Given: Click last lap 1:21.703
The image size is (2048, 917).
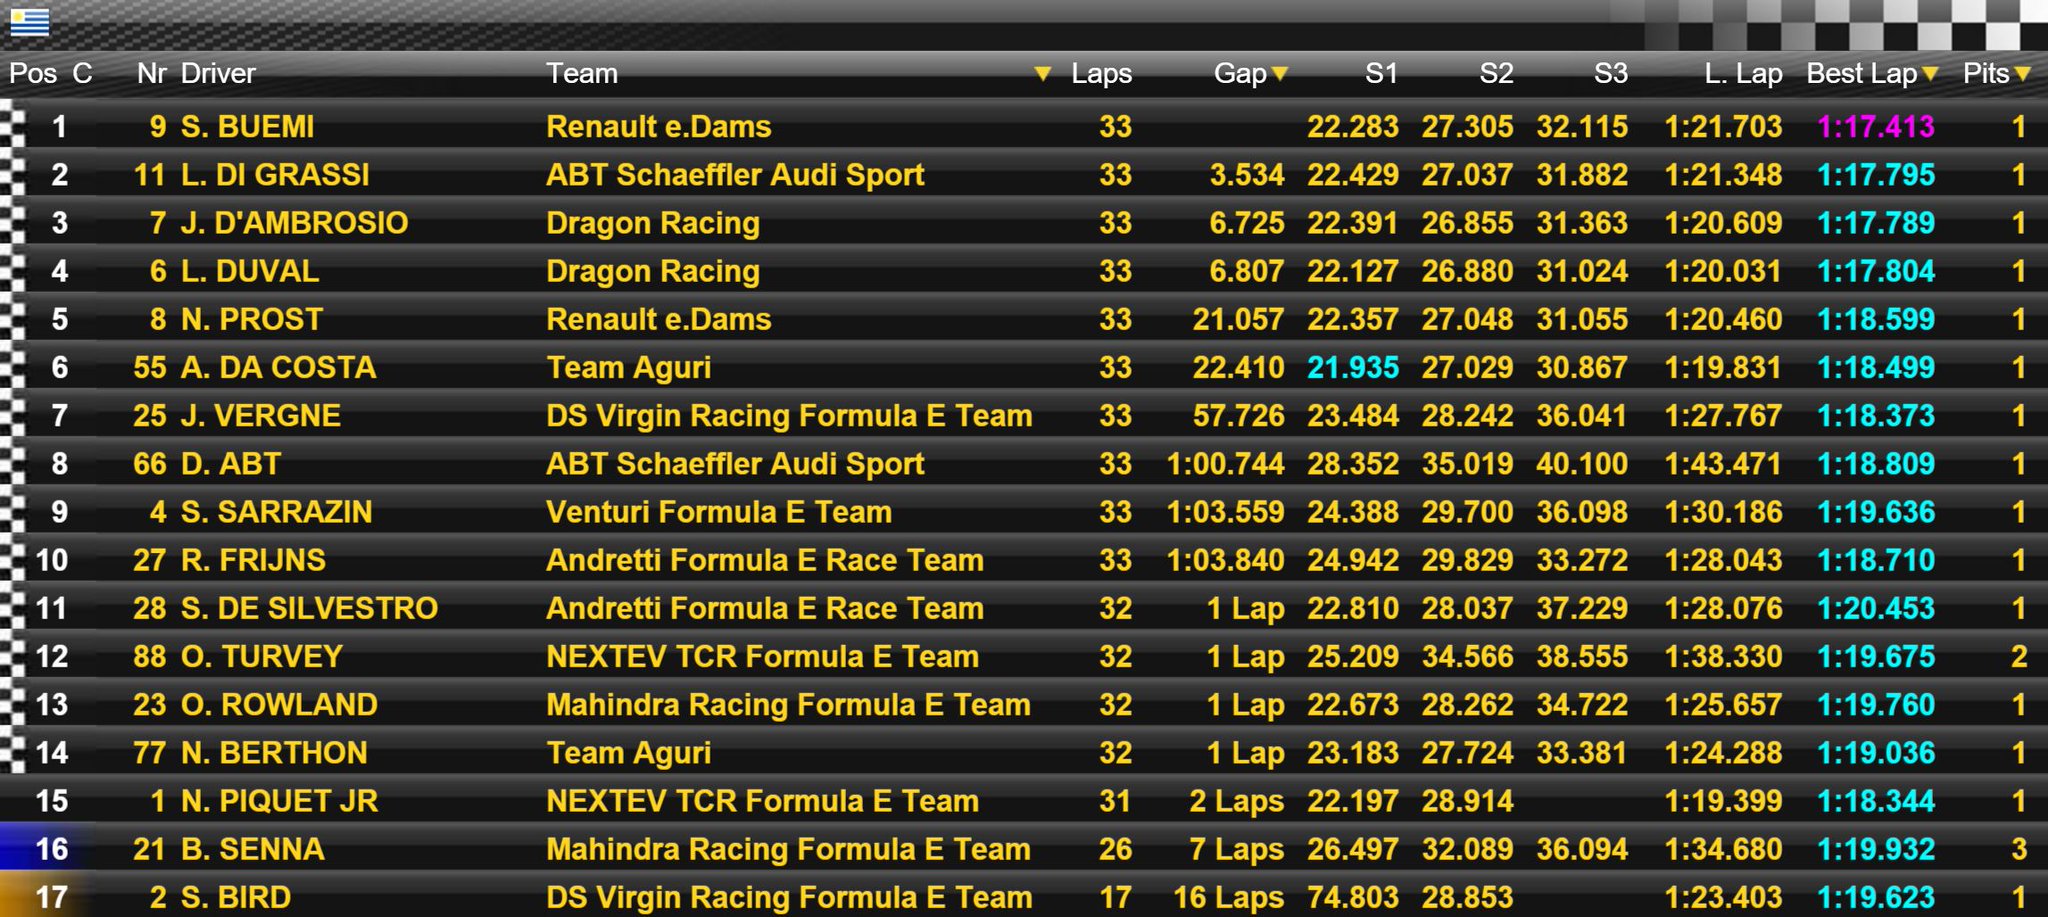Looking at the screenshot, I should (1724, 127).
